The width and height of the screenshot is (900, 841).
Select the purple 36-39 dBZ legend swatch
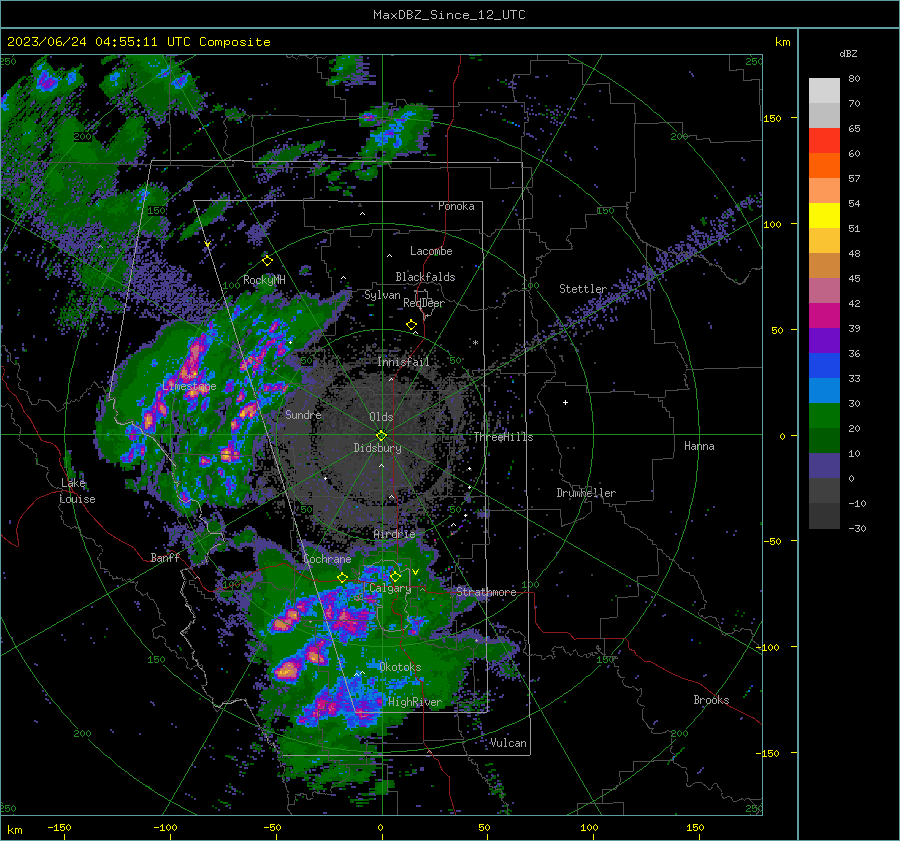point(824,340)
